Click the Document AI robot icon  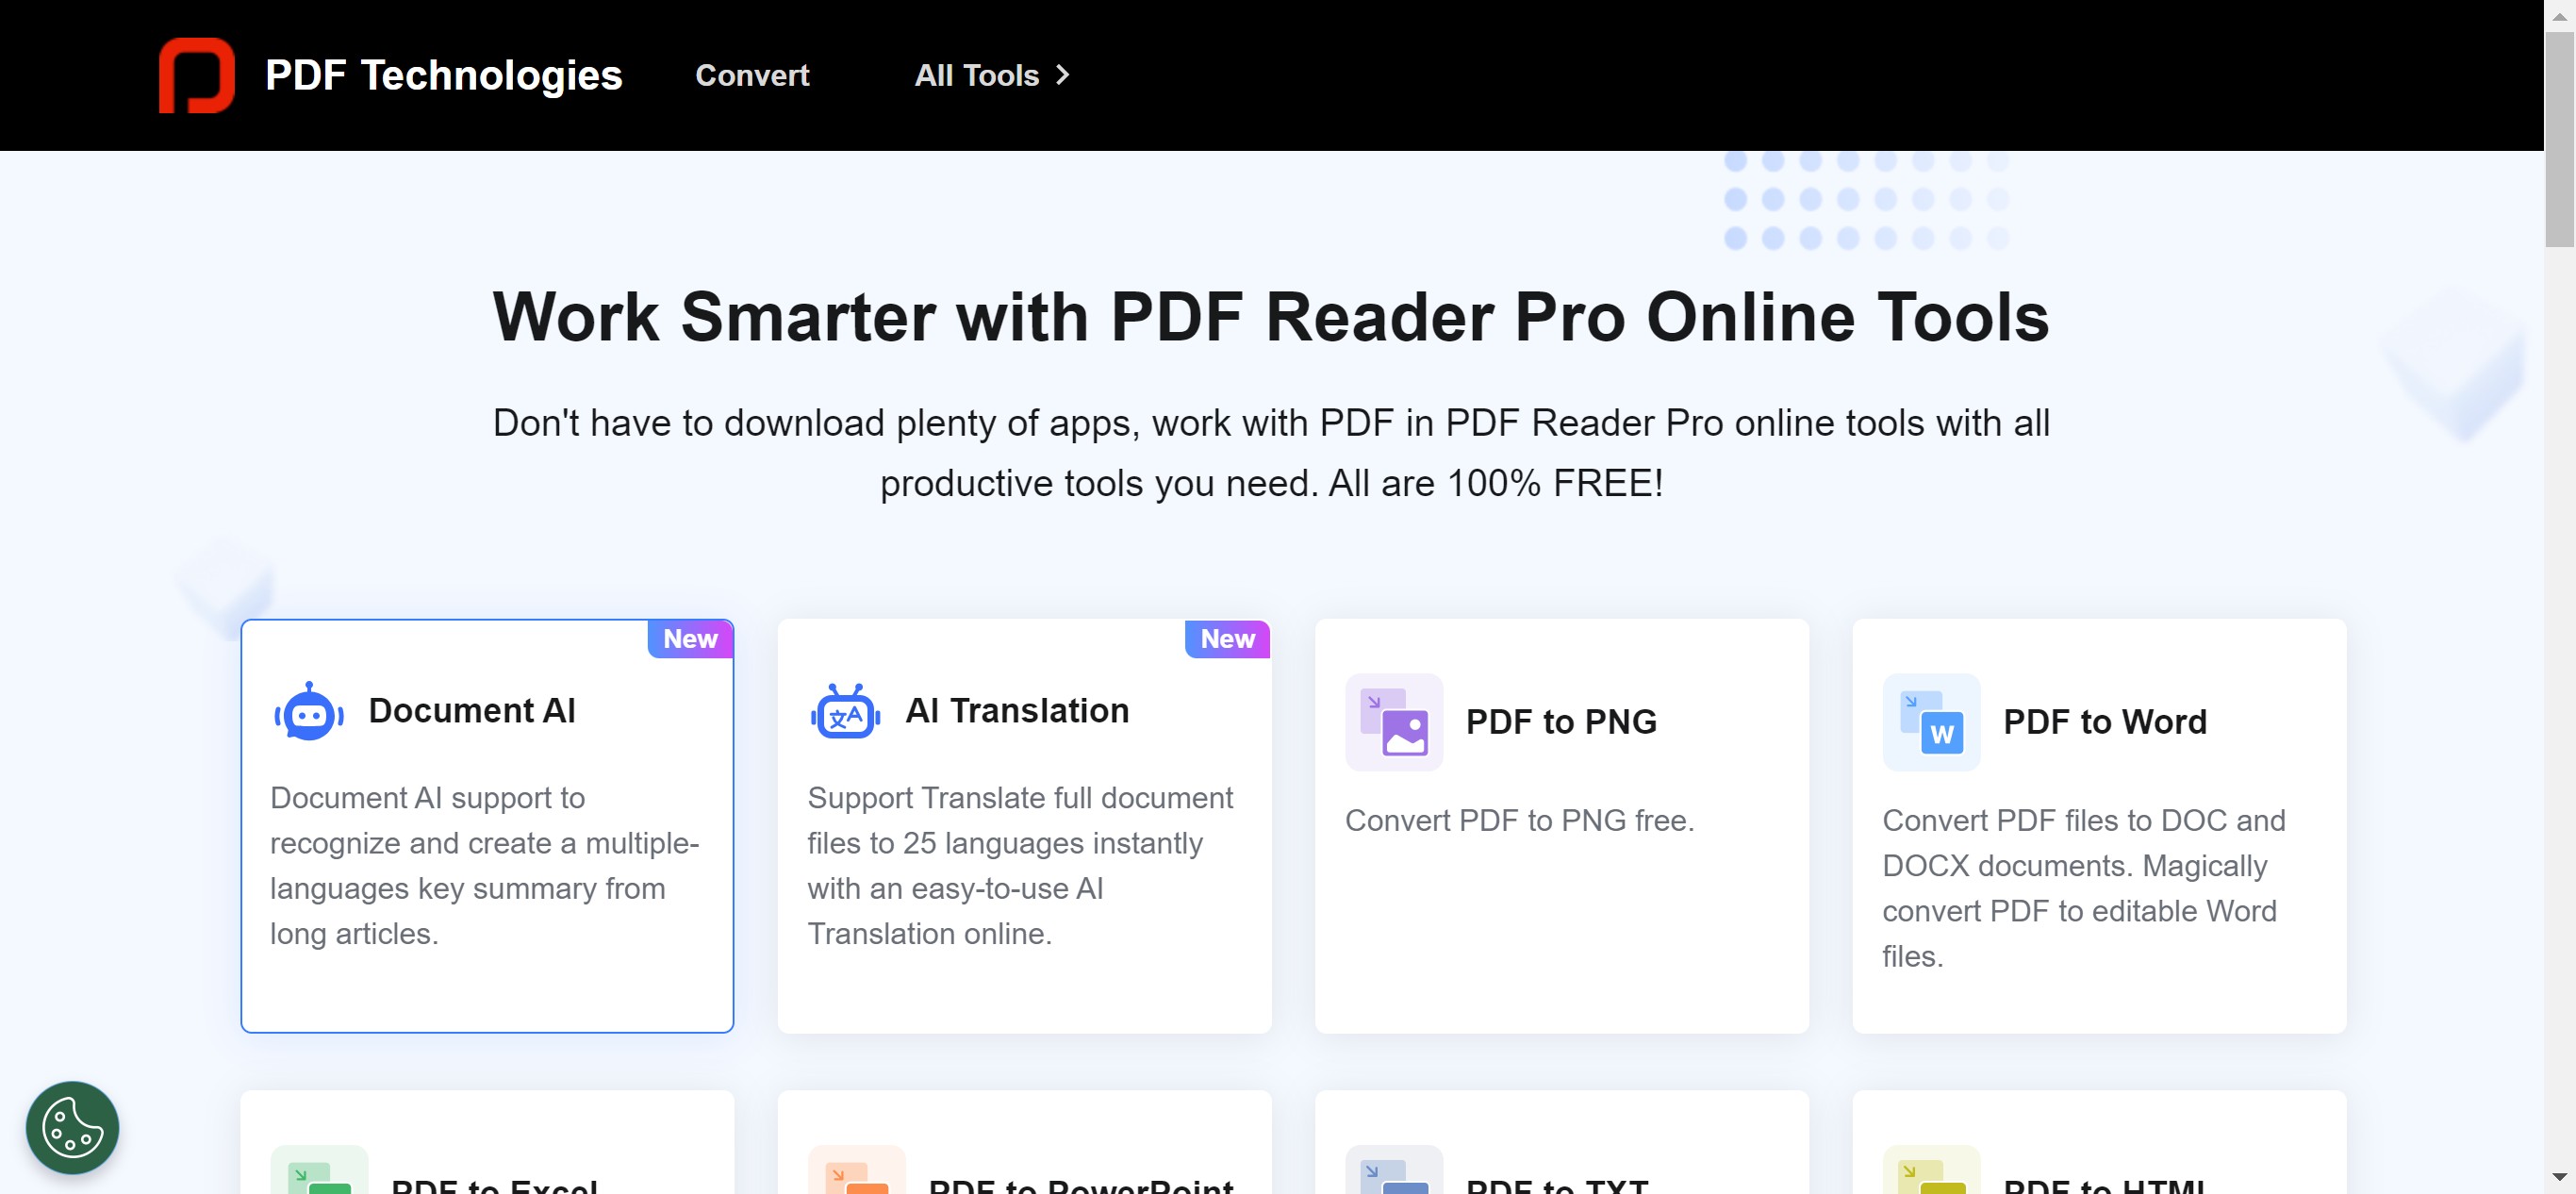pos(309,712)
